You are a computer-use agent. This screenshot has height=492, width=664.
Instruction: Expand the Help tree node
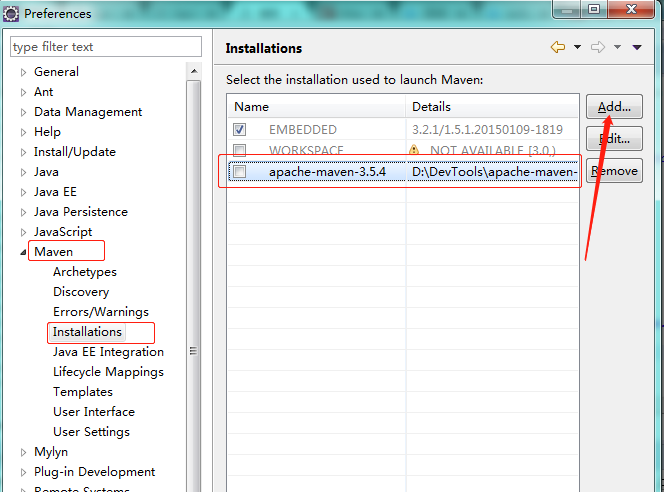point(23,132)
